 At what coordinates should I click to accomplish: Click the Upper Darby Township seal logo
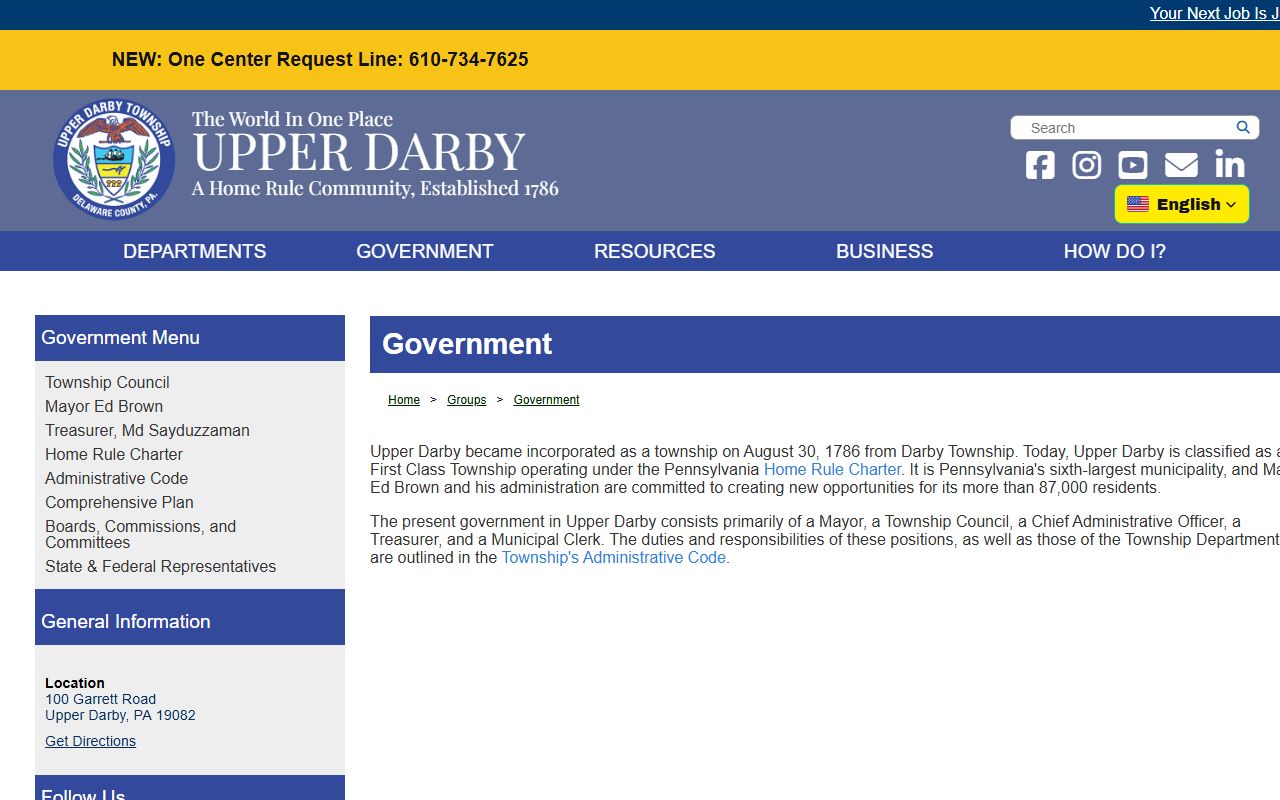click(114, 159)
